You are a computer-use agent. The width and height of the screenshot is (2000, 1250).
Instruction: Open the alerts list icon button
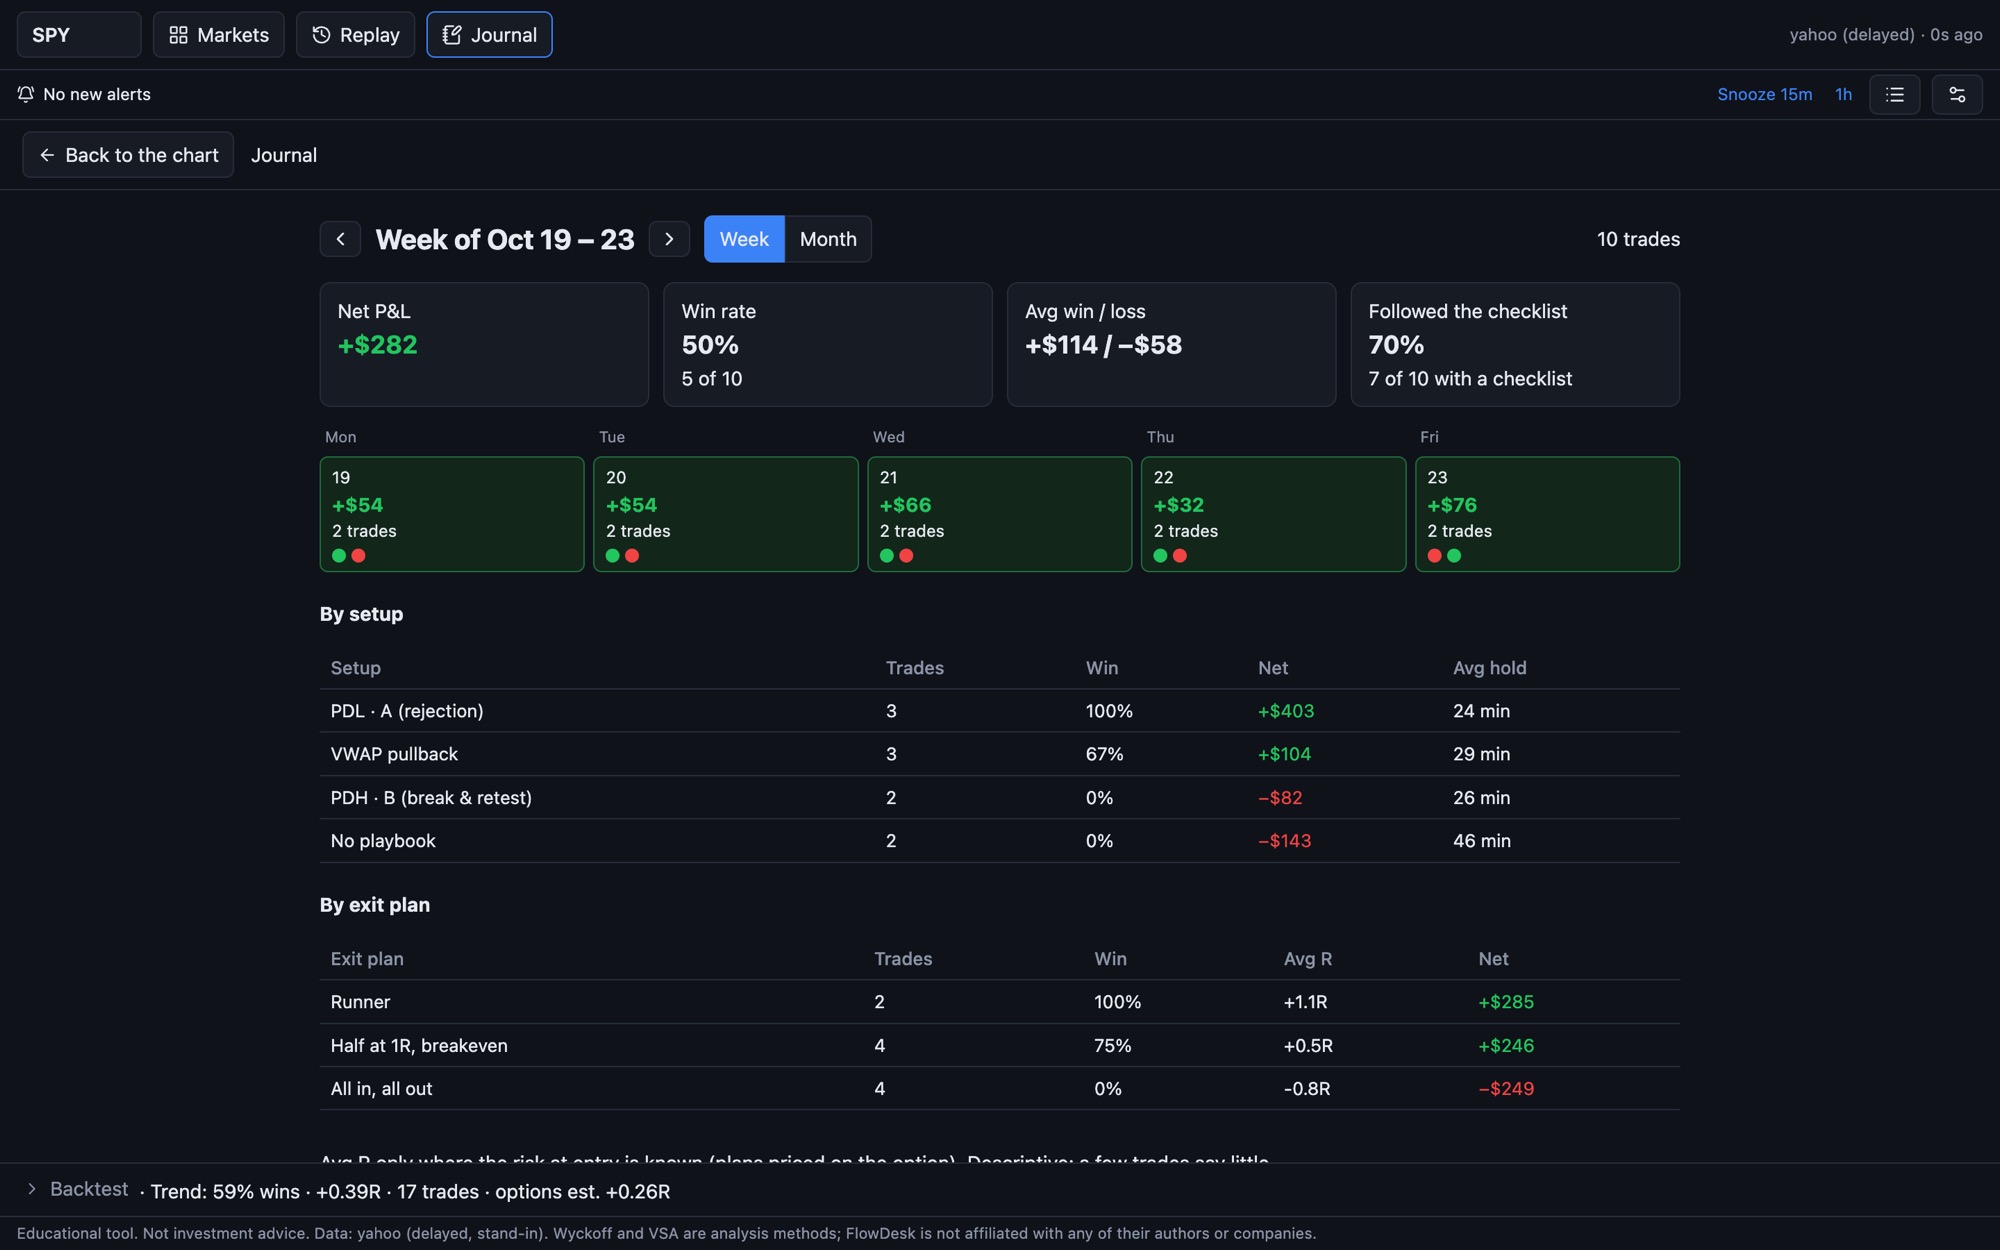(1894, 94)
